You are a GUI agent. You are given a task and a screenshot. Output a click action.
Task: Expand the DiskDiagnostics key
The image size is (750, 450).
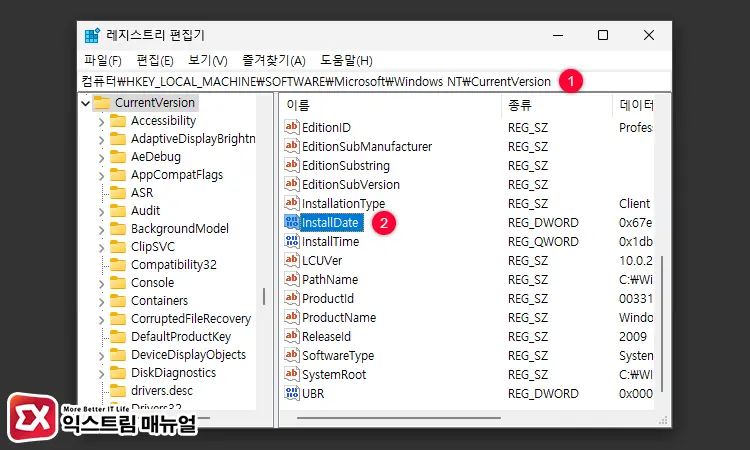101,373
